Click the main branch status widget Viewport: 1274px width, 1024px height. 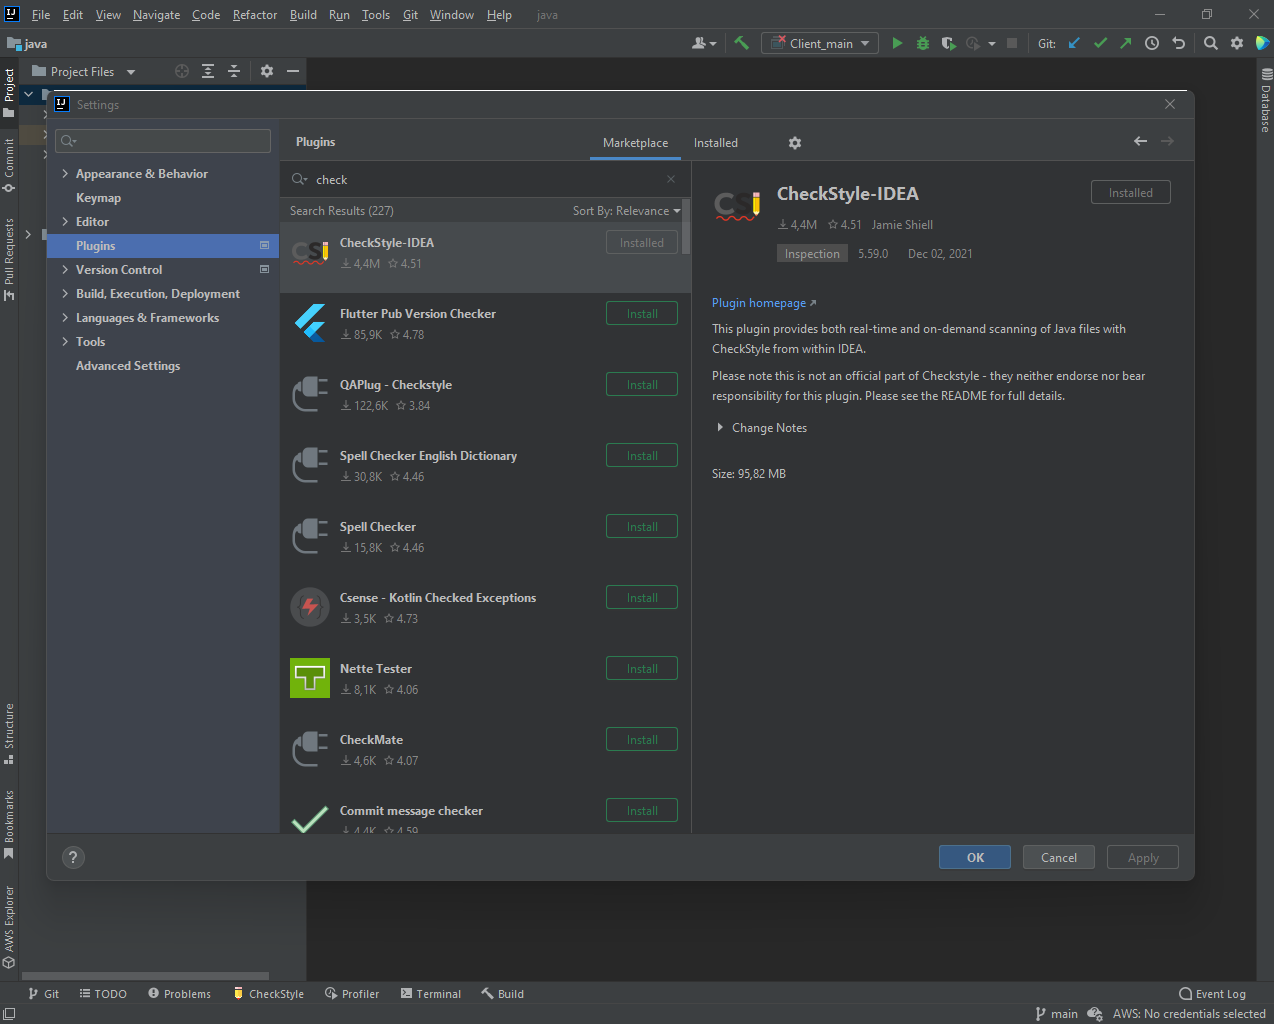[1056, 1014]
